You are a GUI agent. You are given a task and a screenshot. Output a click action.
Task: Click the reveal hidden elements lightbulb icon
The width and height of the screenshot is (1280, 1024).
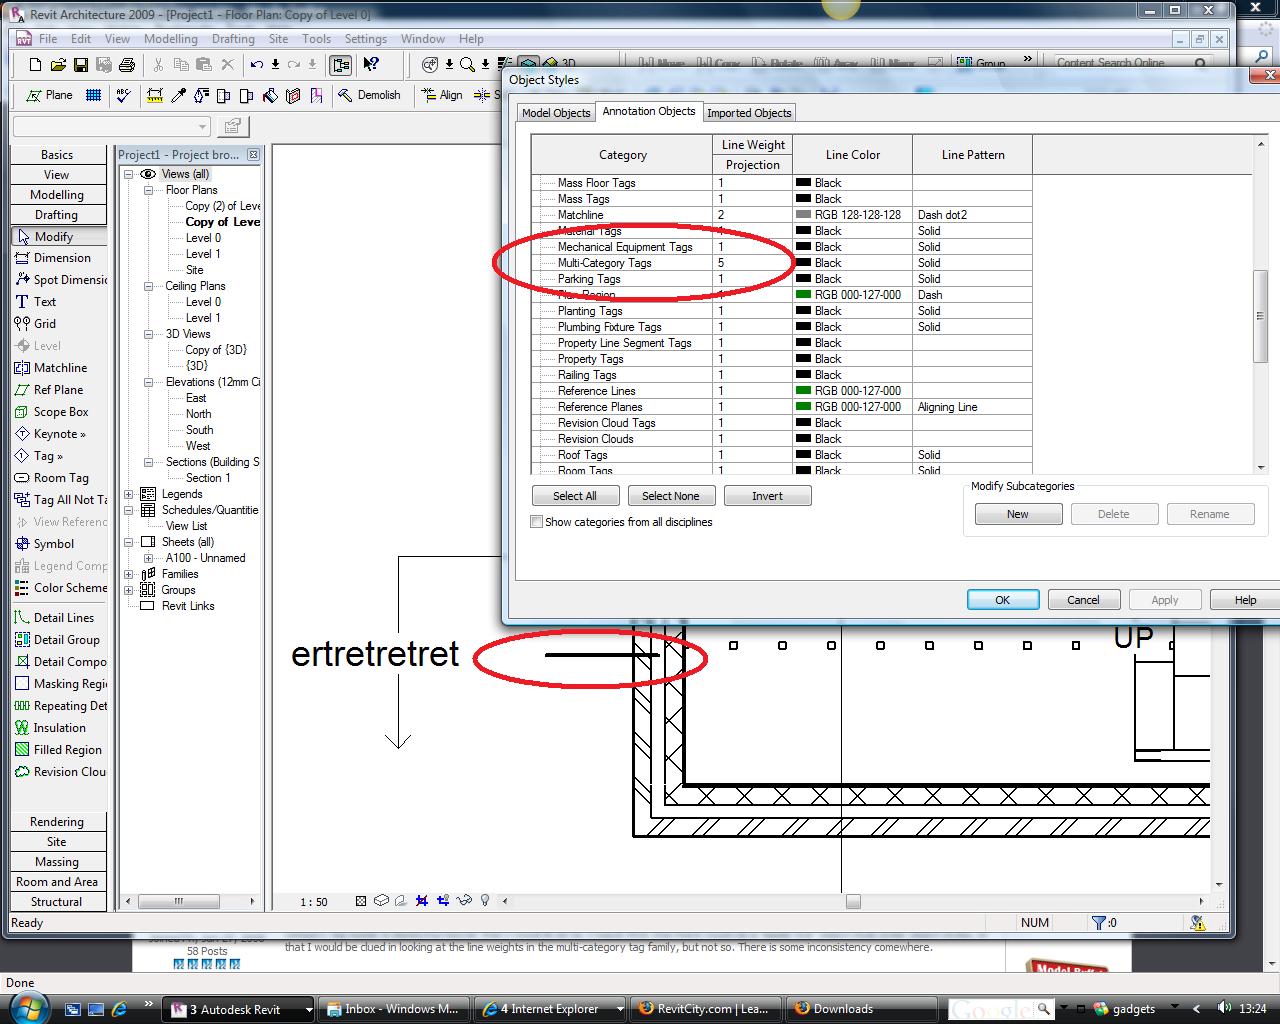485,901
